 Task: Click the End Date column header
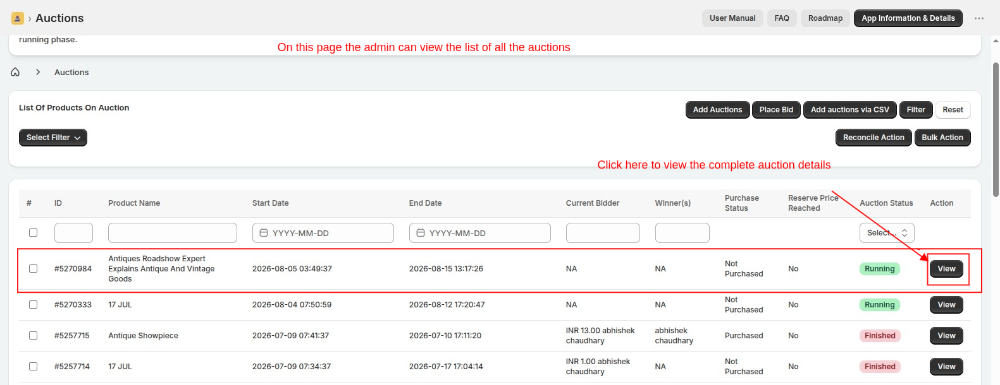425,203
